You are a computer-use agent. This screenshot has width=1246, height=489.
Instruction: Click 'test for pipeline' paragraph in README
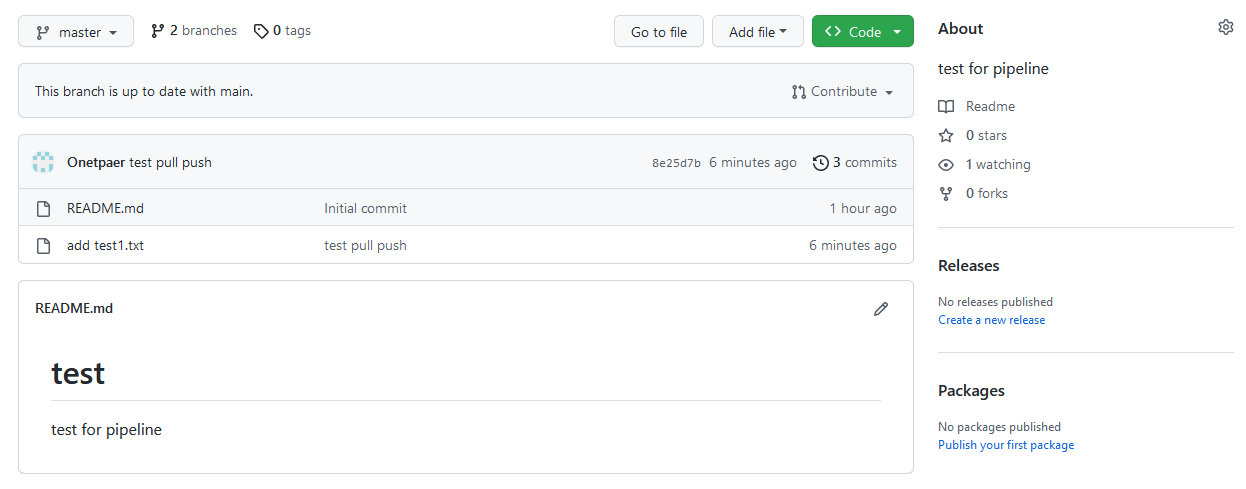point(106,429)
